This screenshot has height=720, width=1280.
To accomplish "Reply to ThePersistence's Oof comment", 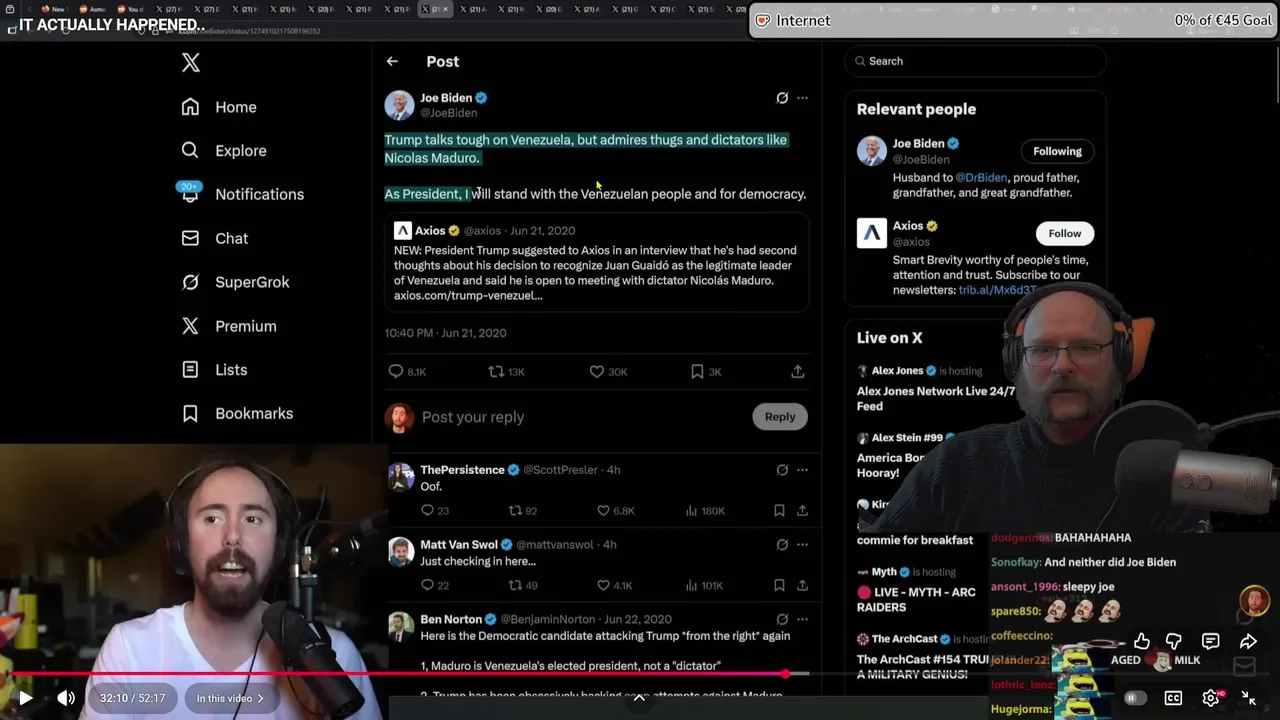I will click(427, 511).
